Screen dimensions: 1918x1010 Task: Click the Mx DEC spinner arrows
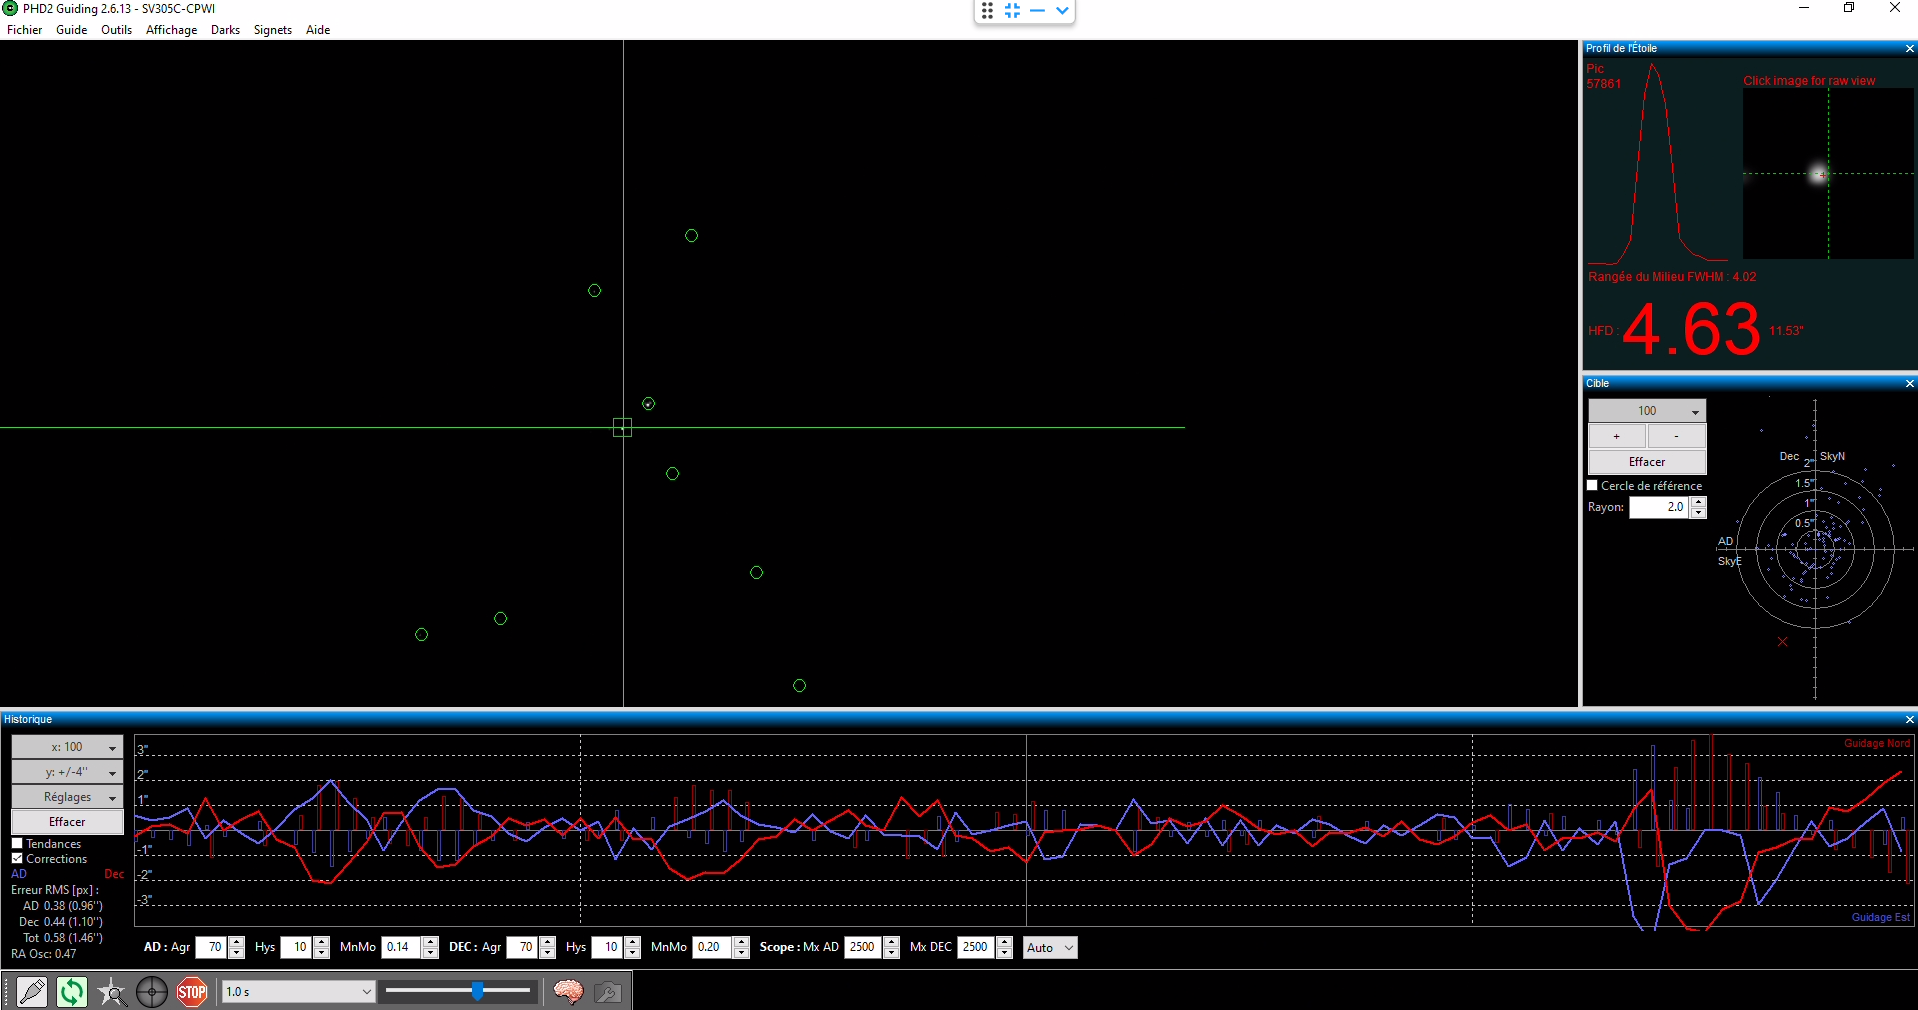1005,948
